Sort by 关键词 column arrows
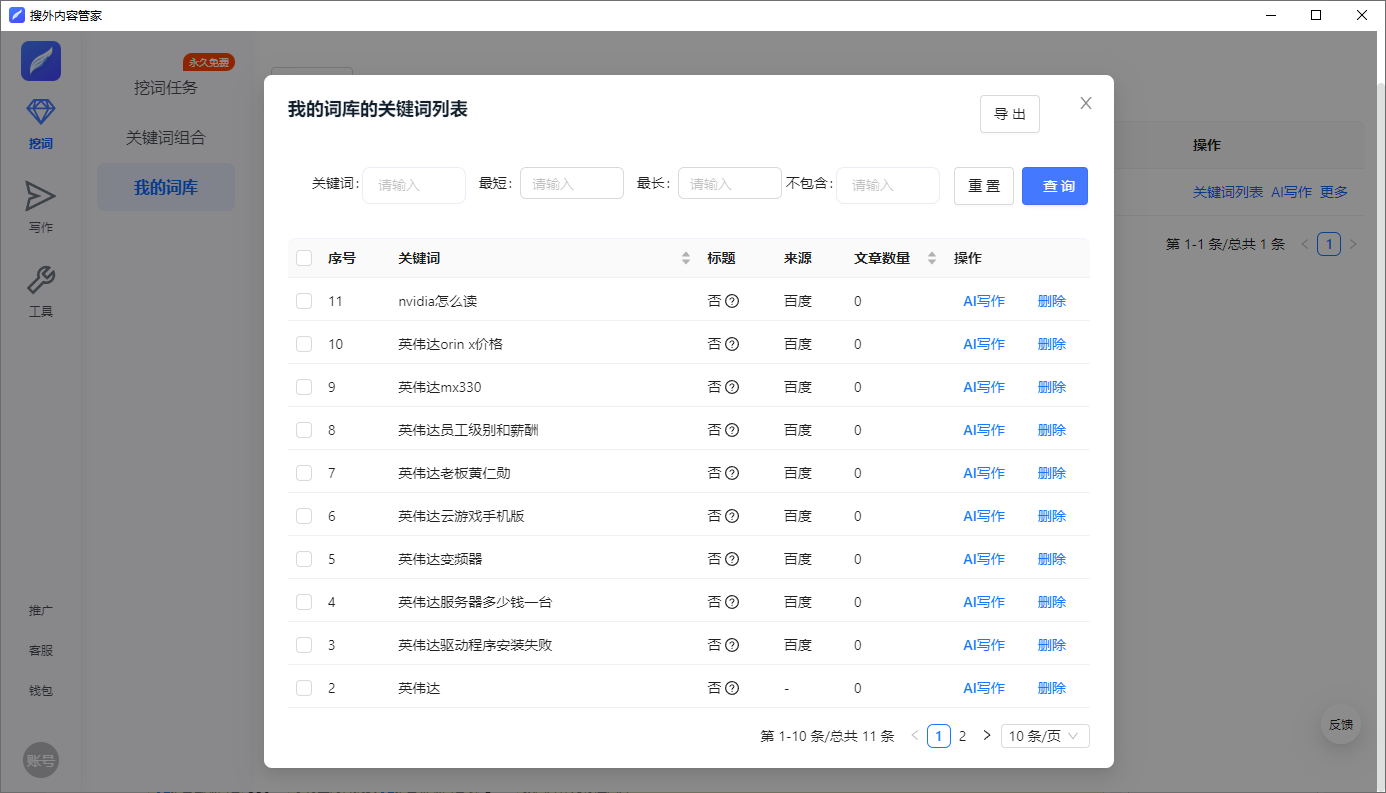This screenshot has height=793, width=1386. point(686,258)
